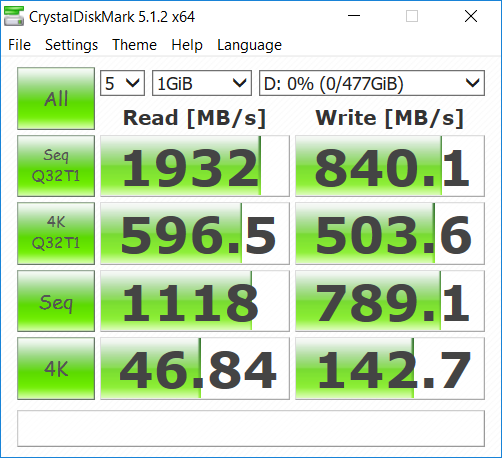The width and height of the screenshot is (502, 458).
Task: Open the File menu
Action: pos(19,45)
